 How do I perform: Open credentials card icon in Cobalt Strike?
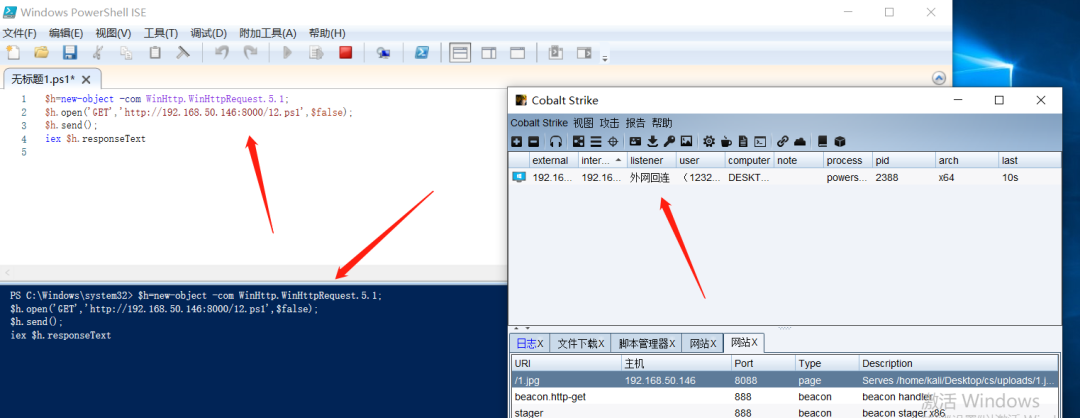tap(635, 141)
